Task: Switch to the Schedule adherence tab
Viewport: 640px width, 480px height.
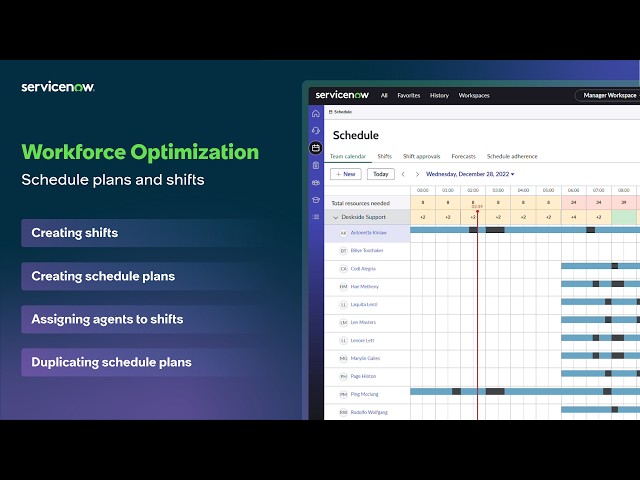Action: 512,156
